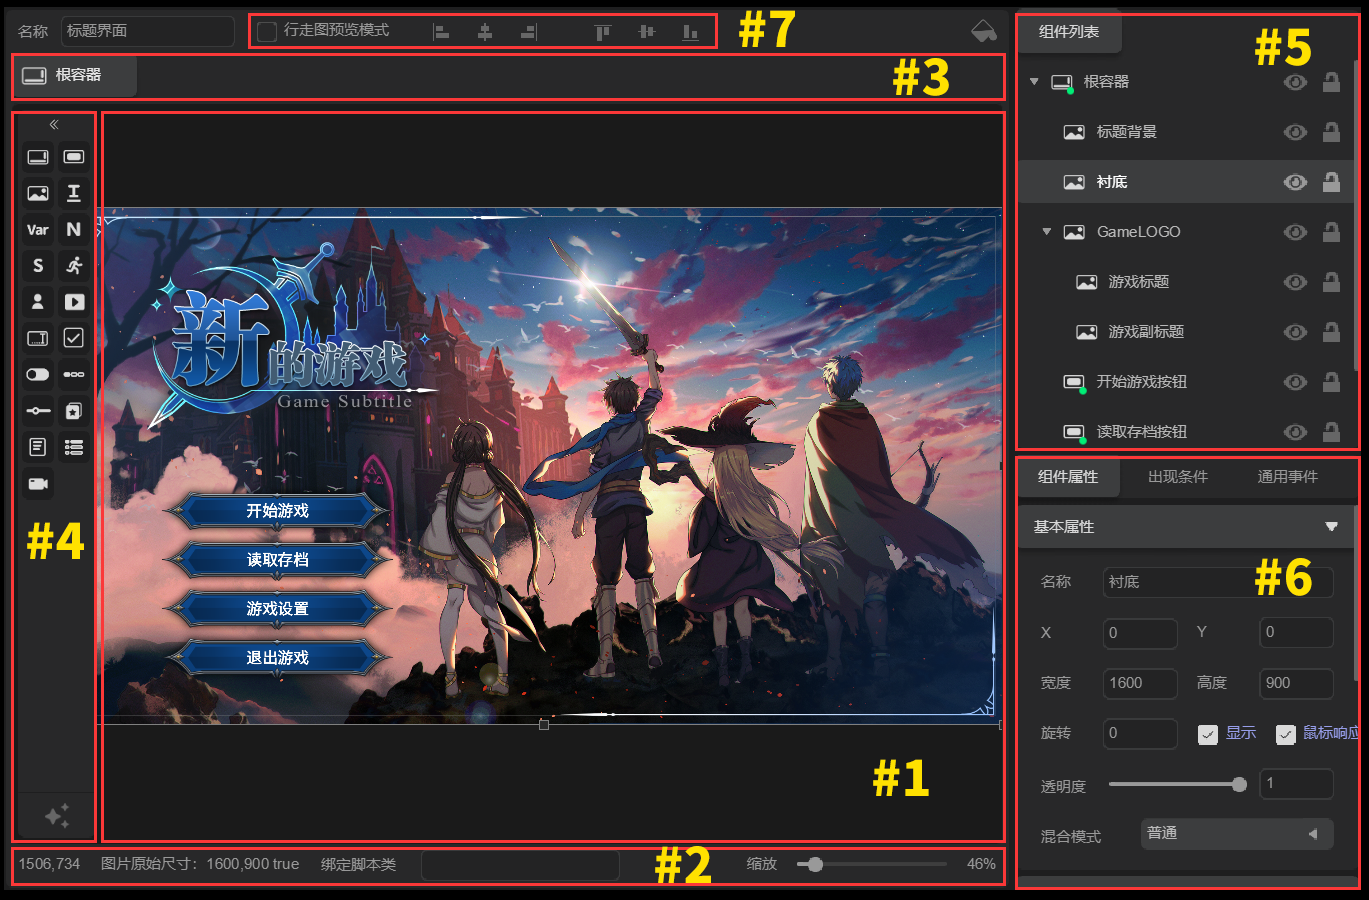Select the 游戏设置 button on canvas

[278, 609]
